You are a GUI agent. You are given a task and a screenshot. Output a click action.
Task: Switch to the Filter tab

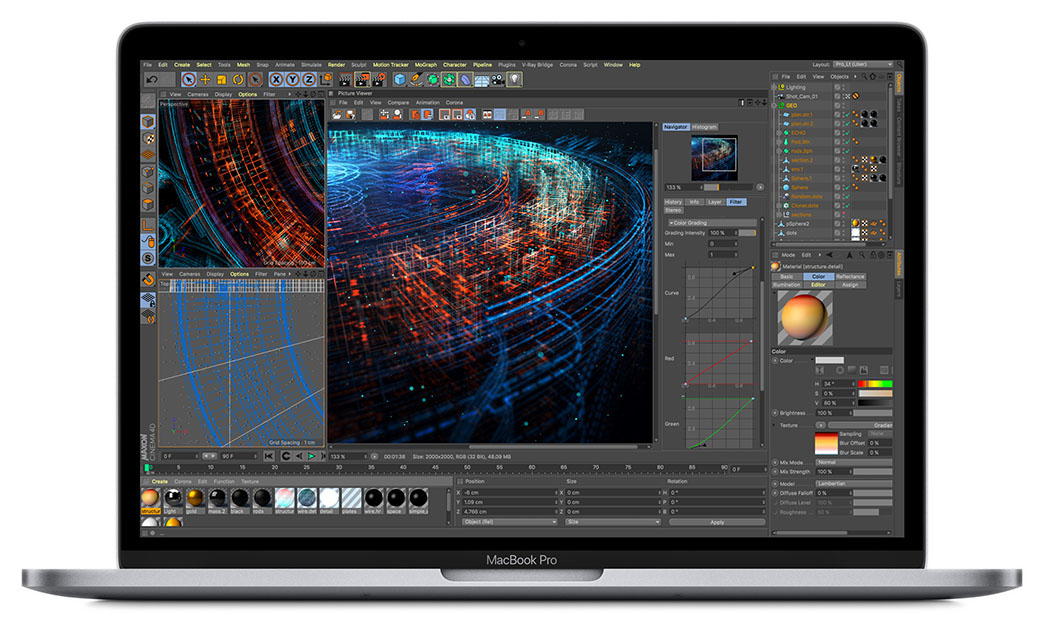tap(736, 202)
